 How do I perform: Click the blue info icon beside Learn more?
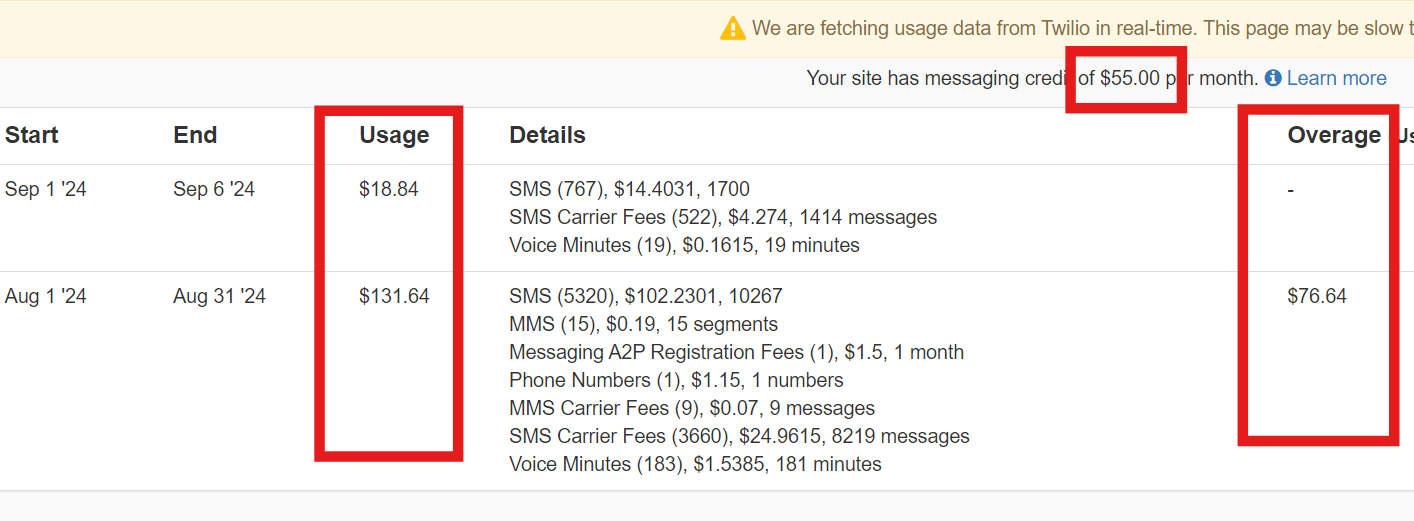coord(1273,78)
